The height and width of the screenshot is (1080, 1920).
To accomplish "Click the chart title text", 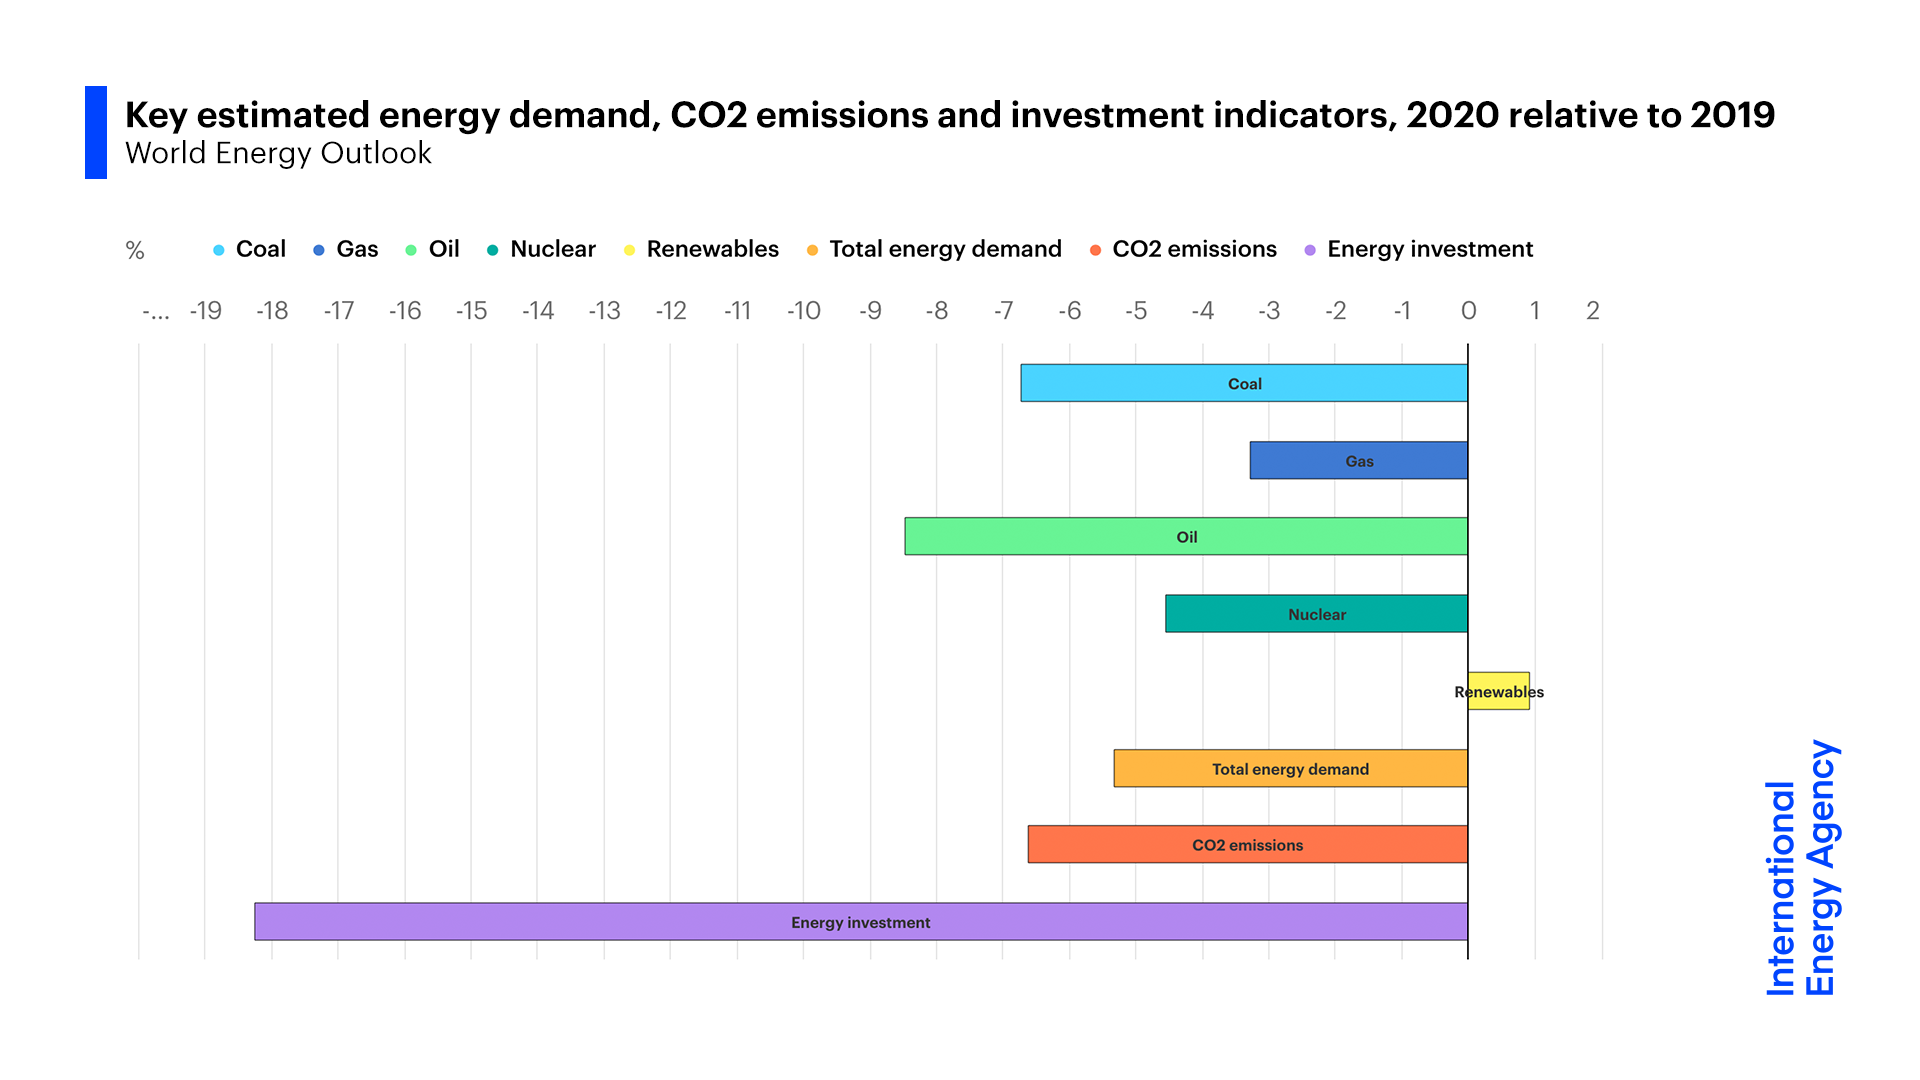I will [x=949, y=115].
